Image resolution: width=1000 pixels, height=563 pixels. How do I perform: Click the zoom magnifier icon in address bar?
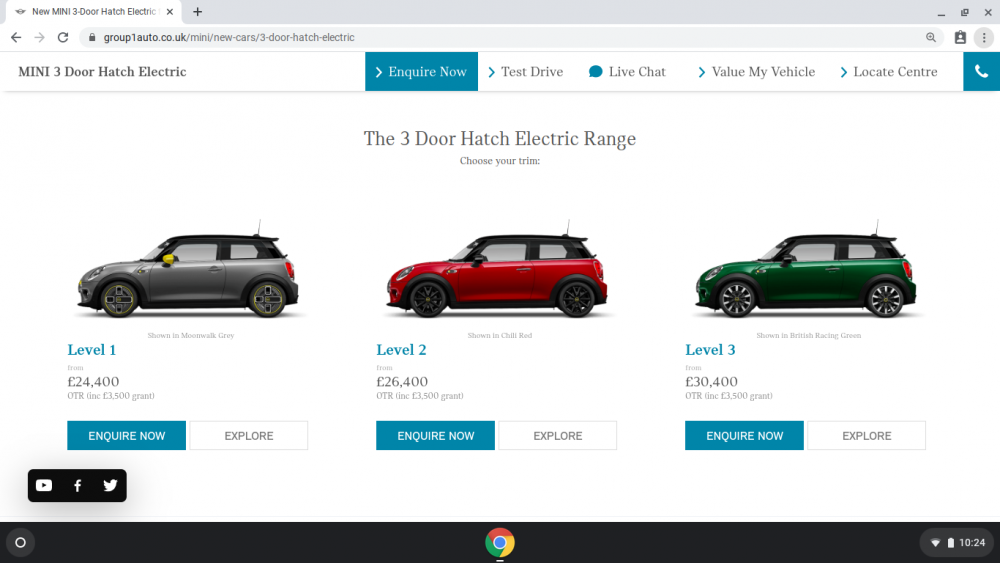[931, 38]
